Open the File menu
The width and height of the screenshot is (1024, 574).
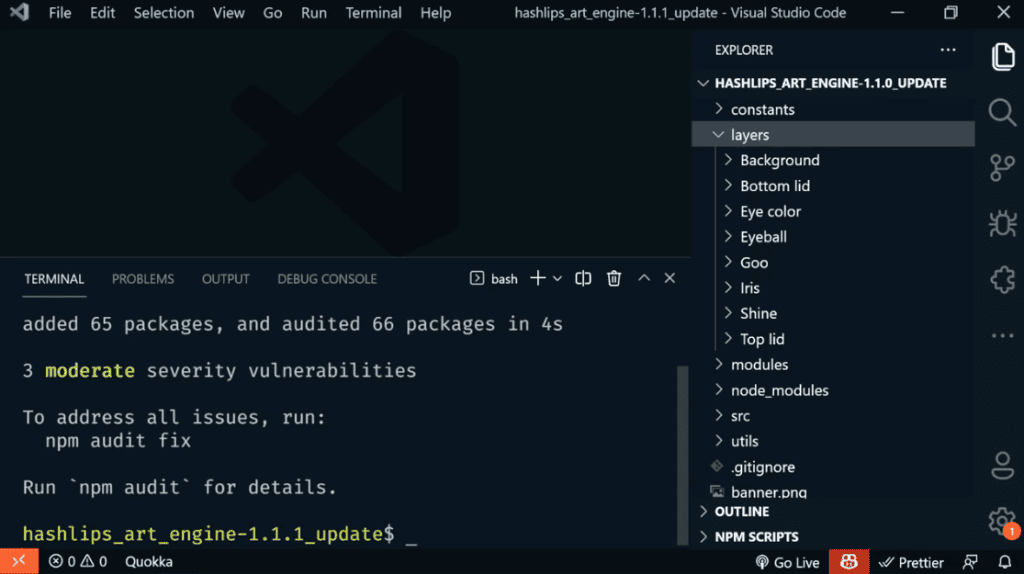tap(59, 12)
